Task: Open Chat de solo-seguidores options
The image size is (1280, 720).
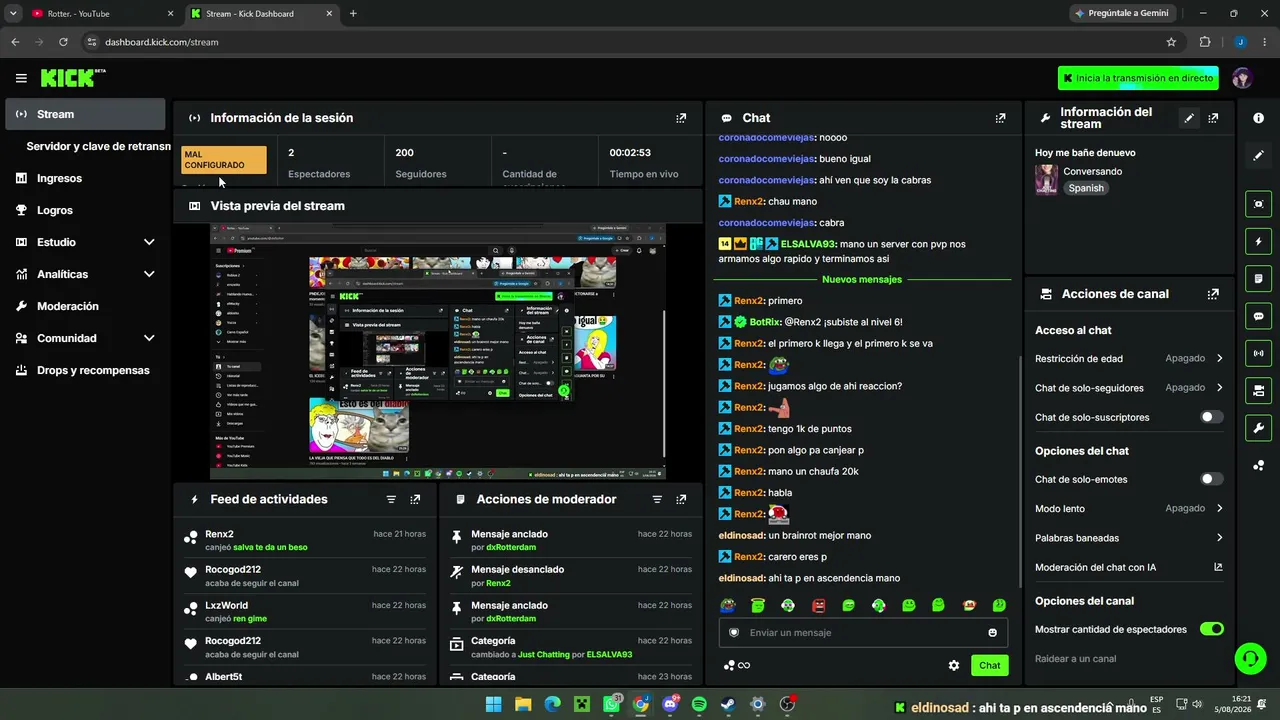Action: coord(1129,388)
